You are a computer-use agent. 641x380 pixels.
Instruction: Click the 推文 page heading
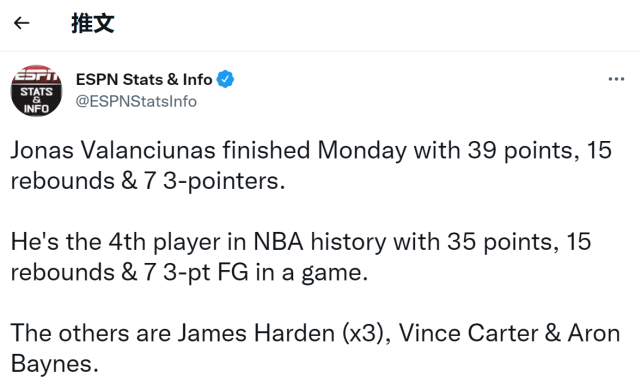tap(93, 23)
